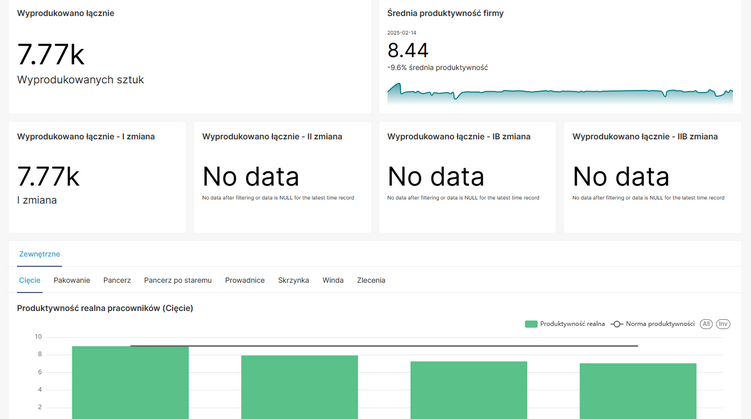Click the 'Wyprodukowano łącznie - I zmiana' card title
Viewport: 751px width, 419px height.
tap(85, 136)
